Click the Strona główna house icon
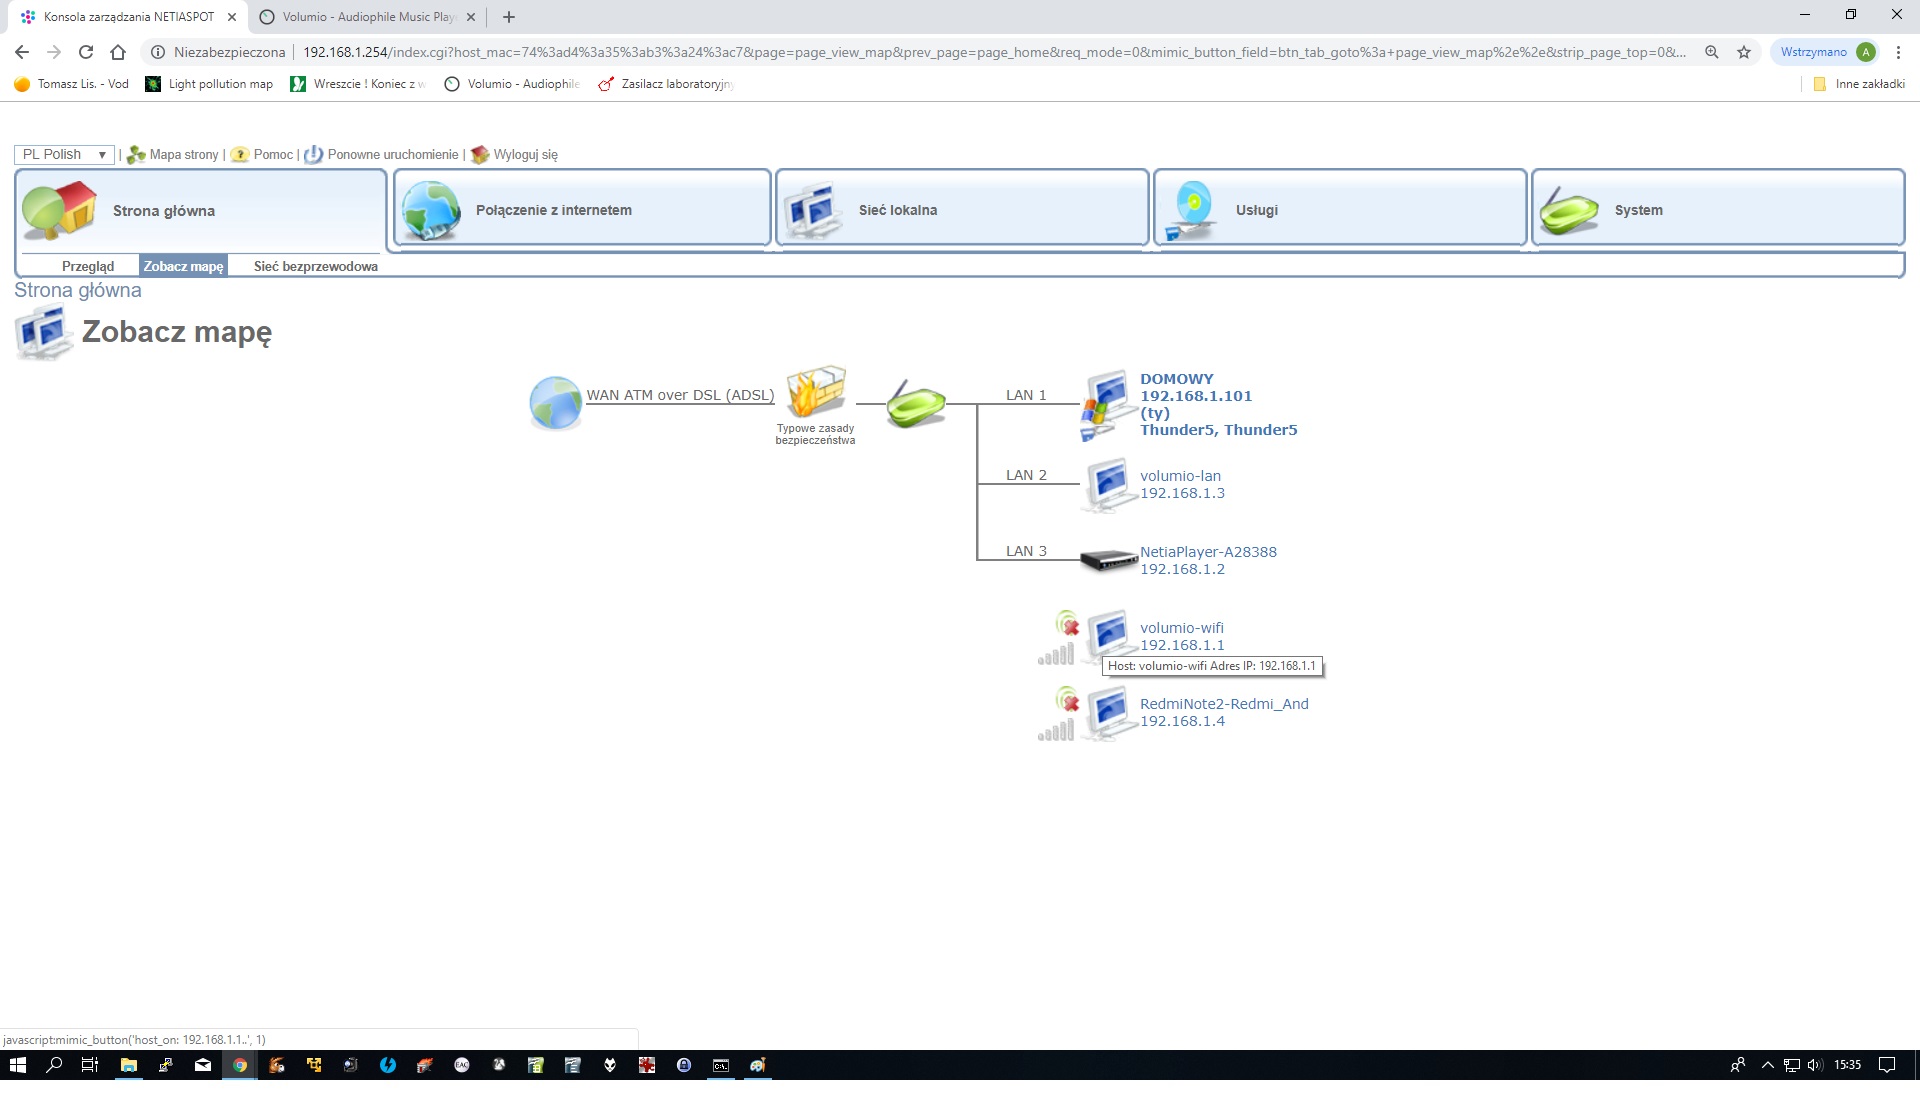The height and width of the screenshot is (1097, 1920). (x=59, y=210)
